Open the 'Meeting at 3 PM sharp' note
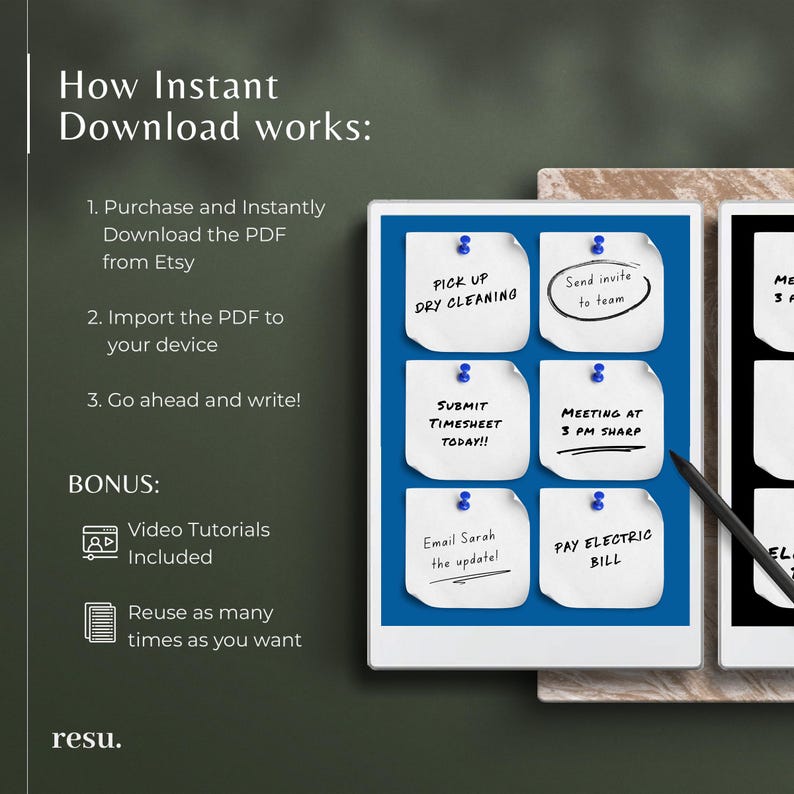The image size is (794, 794). tap(602, 420)
